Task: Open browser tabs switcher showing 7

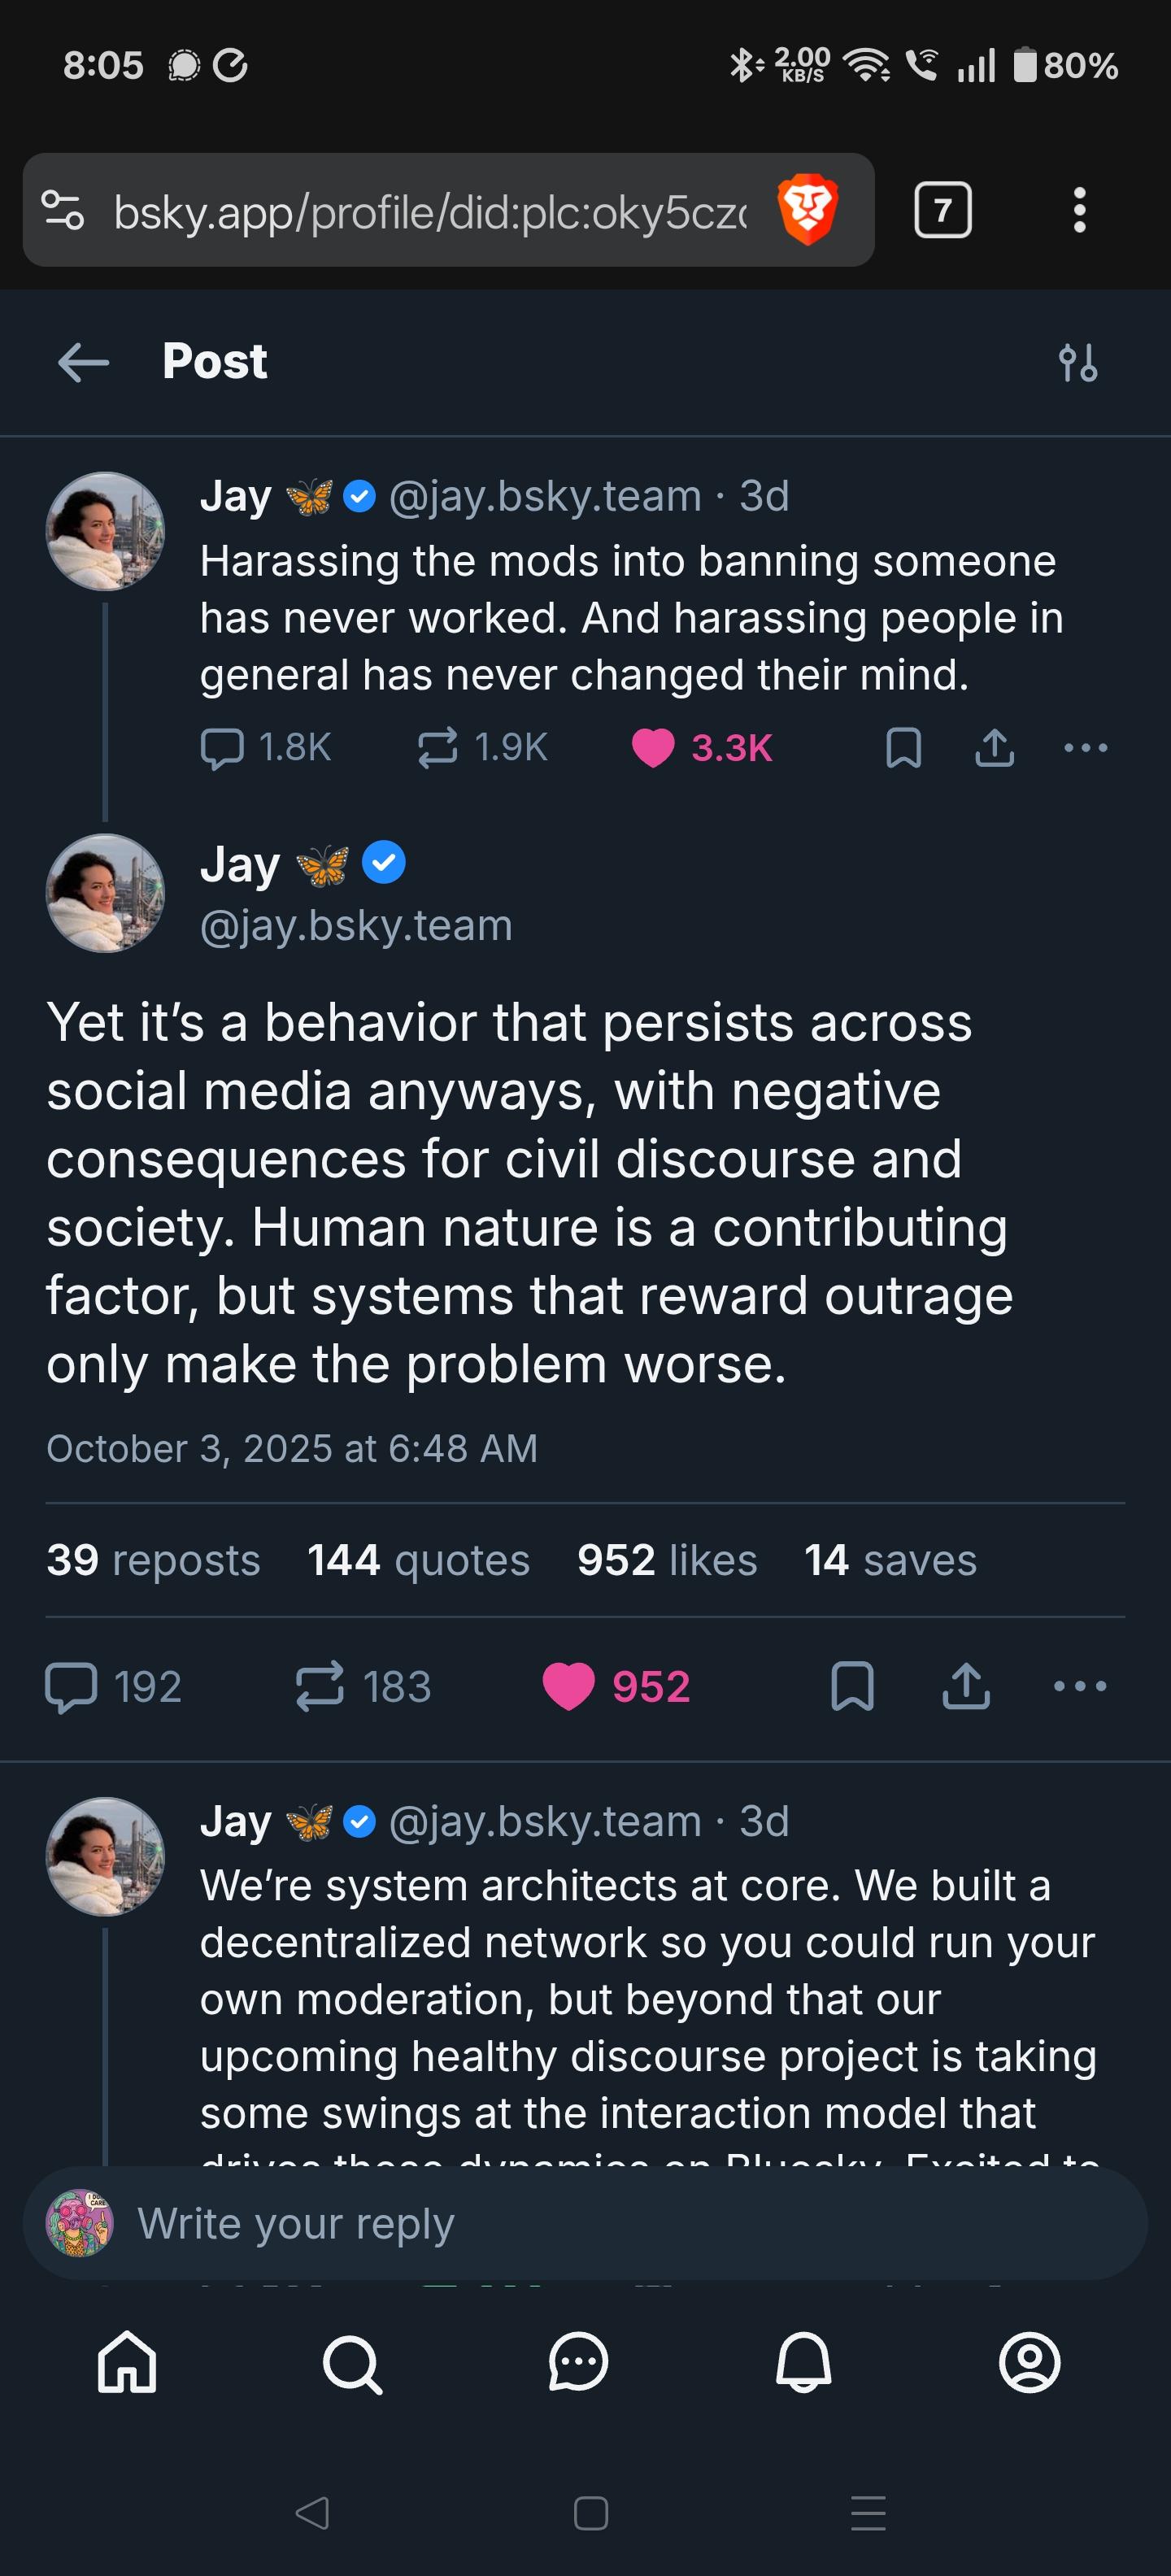Action: 942,210
